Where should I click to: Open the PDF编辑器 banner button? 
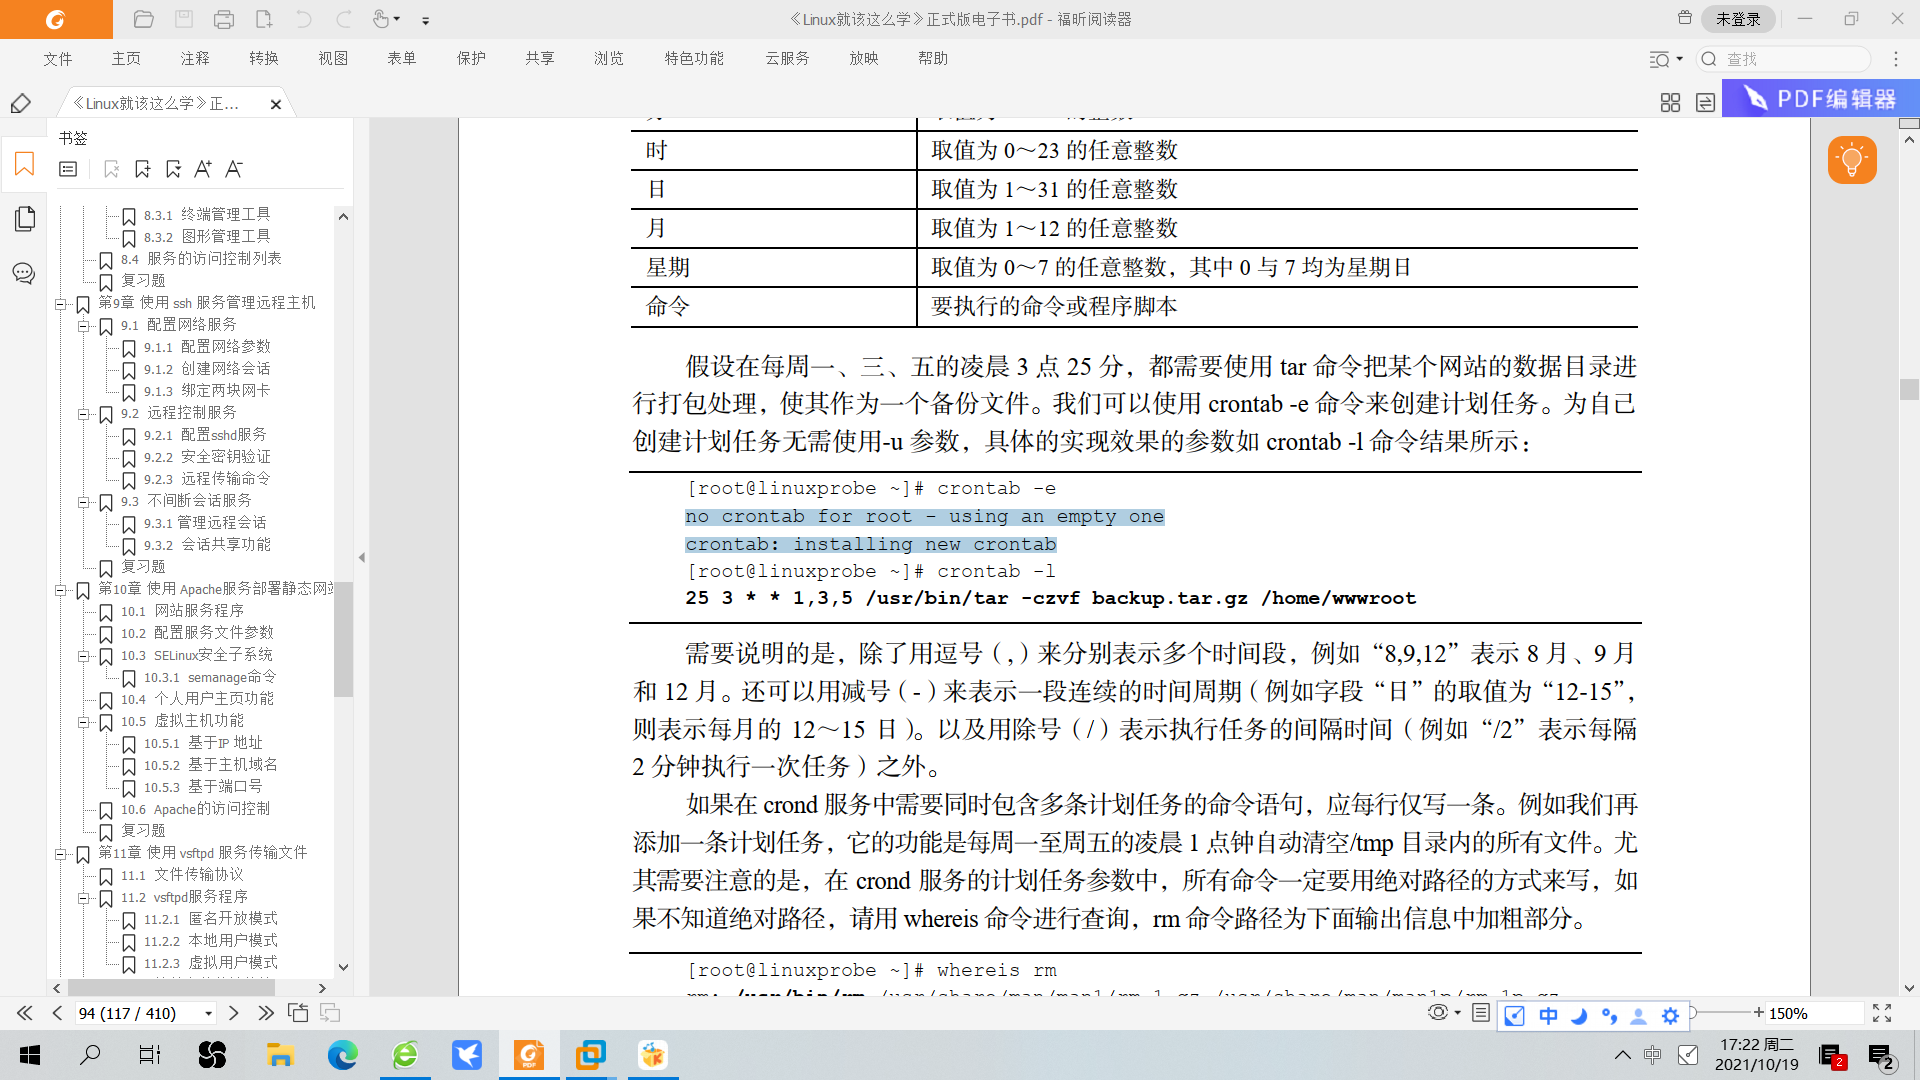[x=1820, y=99]
